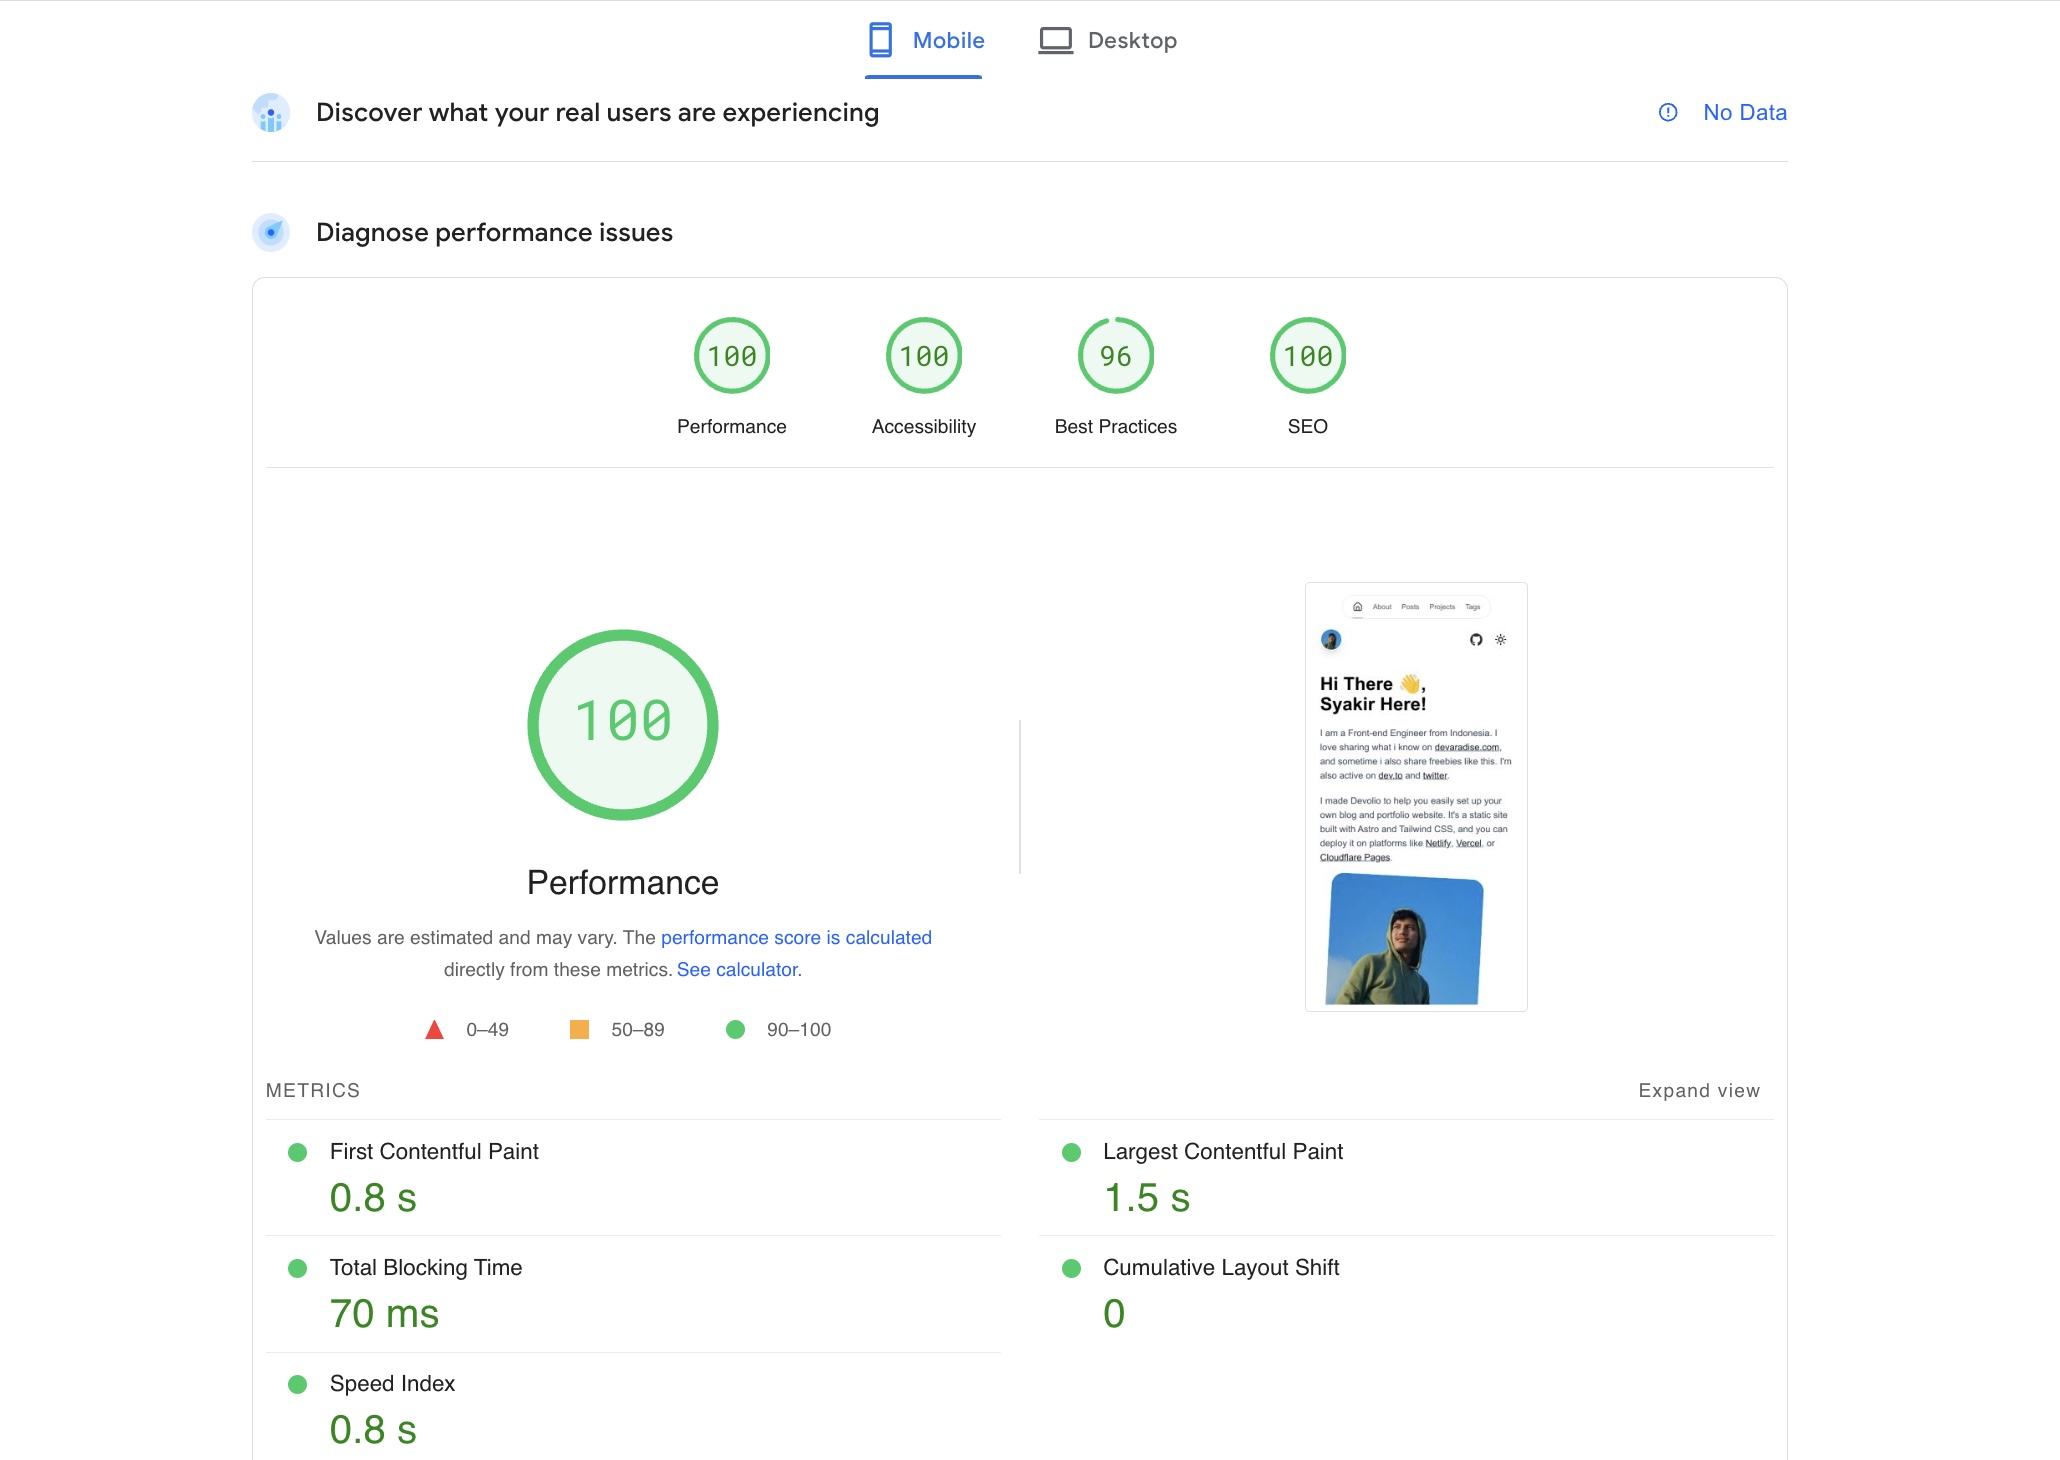The height and width of the screenshot is (1460, 2060).
Task: Click the real users experience section icon
Action: coord(273,111)
